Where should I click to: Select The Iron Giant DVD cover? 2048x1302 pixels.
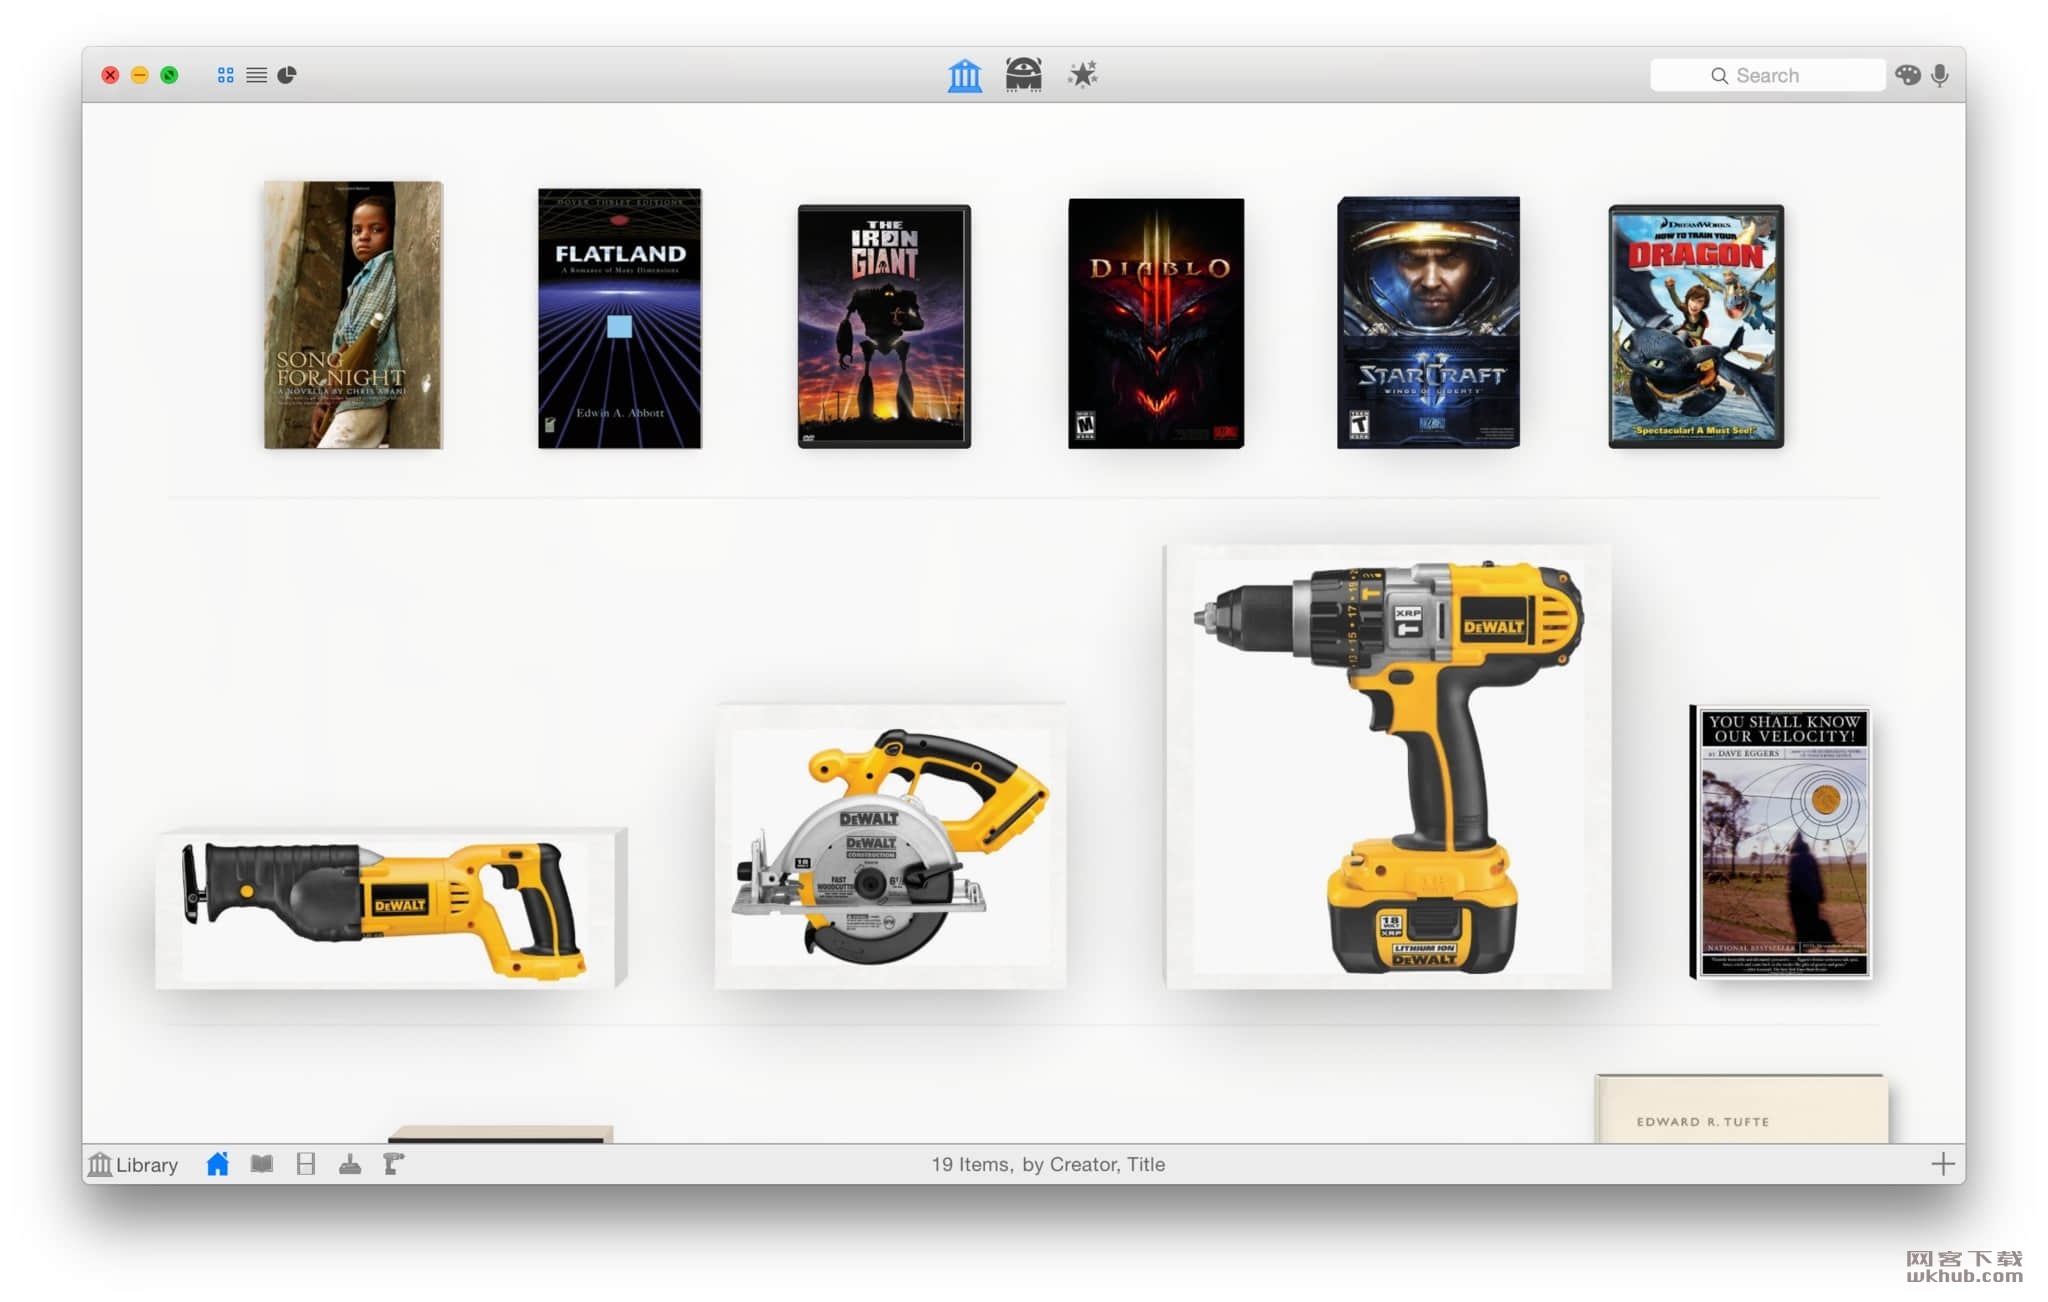coord(884,326)
